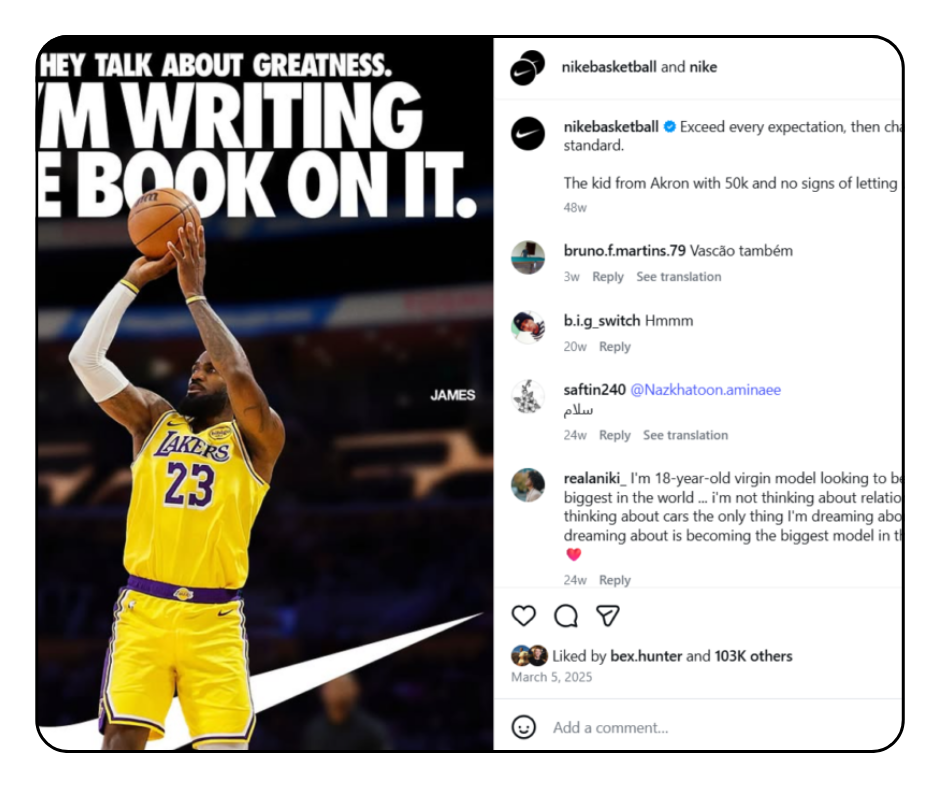Click the LeBron James Lakers post image
940x788 pixels.
[264, 393]
